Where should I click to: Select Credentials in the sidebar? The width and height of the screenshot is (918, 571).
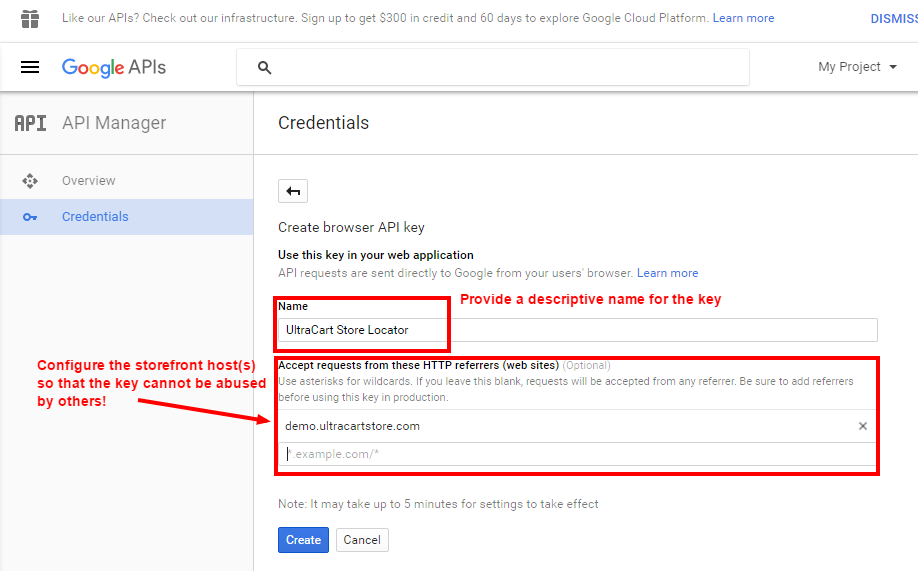pyautogui.click(x=126, y=217)
